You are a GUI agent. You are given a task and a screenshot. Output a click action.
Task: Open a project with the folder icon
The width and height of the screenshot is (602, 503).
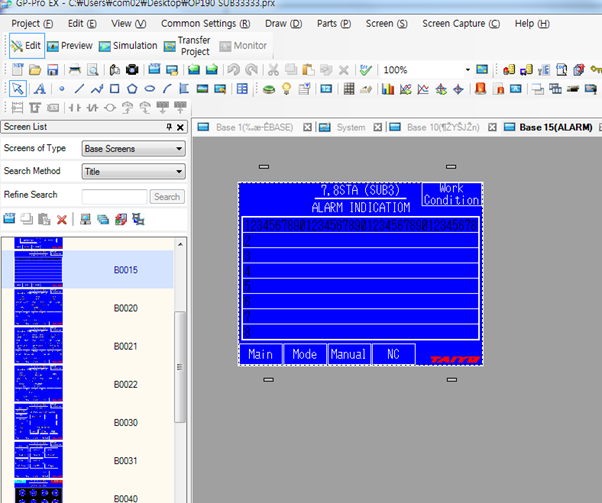coord(35,70)
